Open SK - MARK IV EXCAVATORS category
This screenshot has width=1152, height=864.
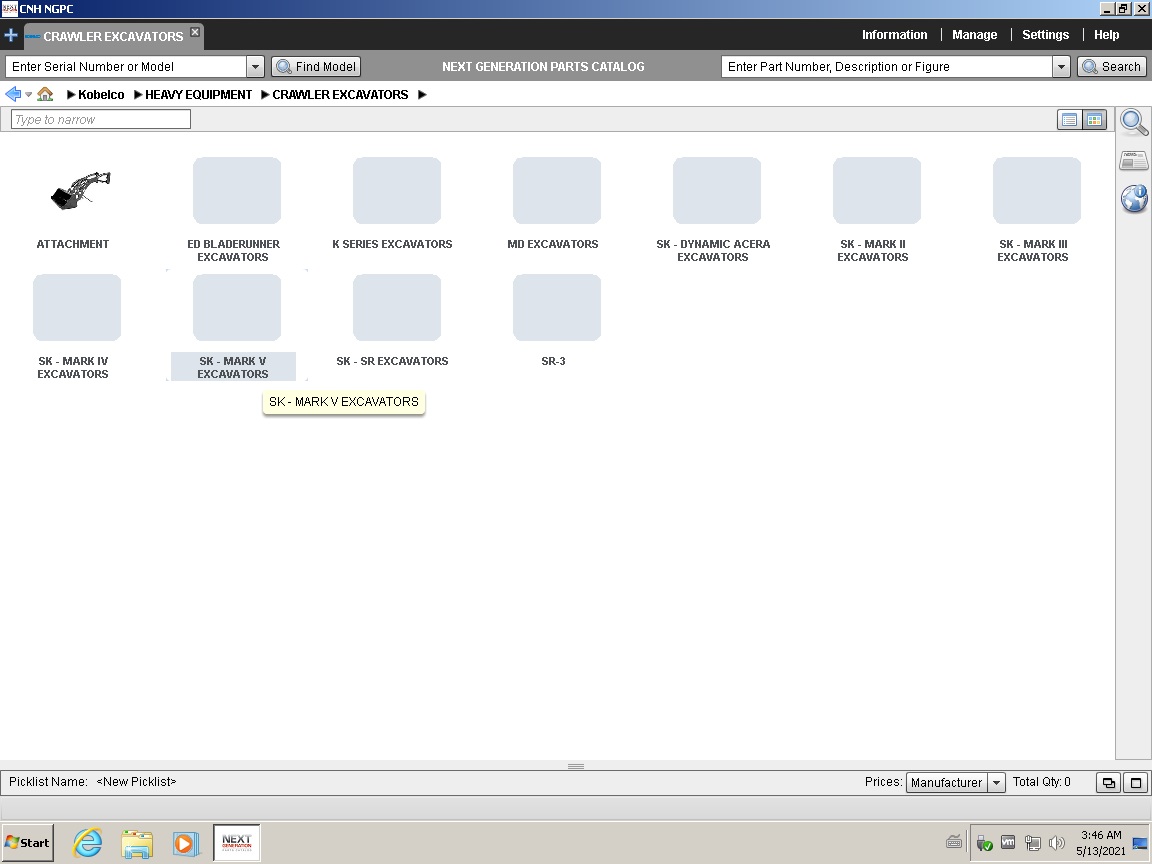tap(77, 308)
